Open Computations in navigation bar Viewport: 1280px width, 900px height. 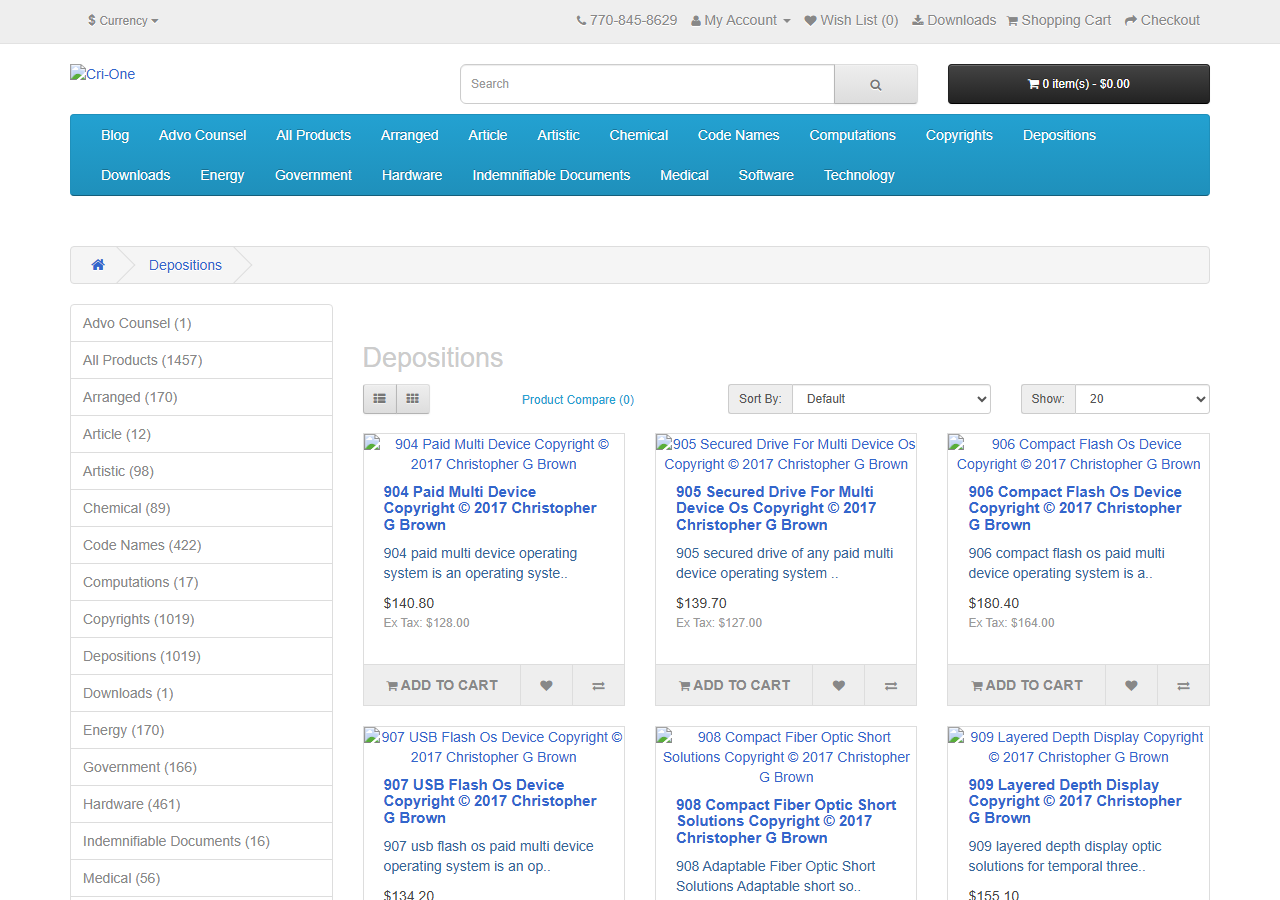tap(853, 135)
